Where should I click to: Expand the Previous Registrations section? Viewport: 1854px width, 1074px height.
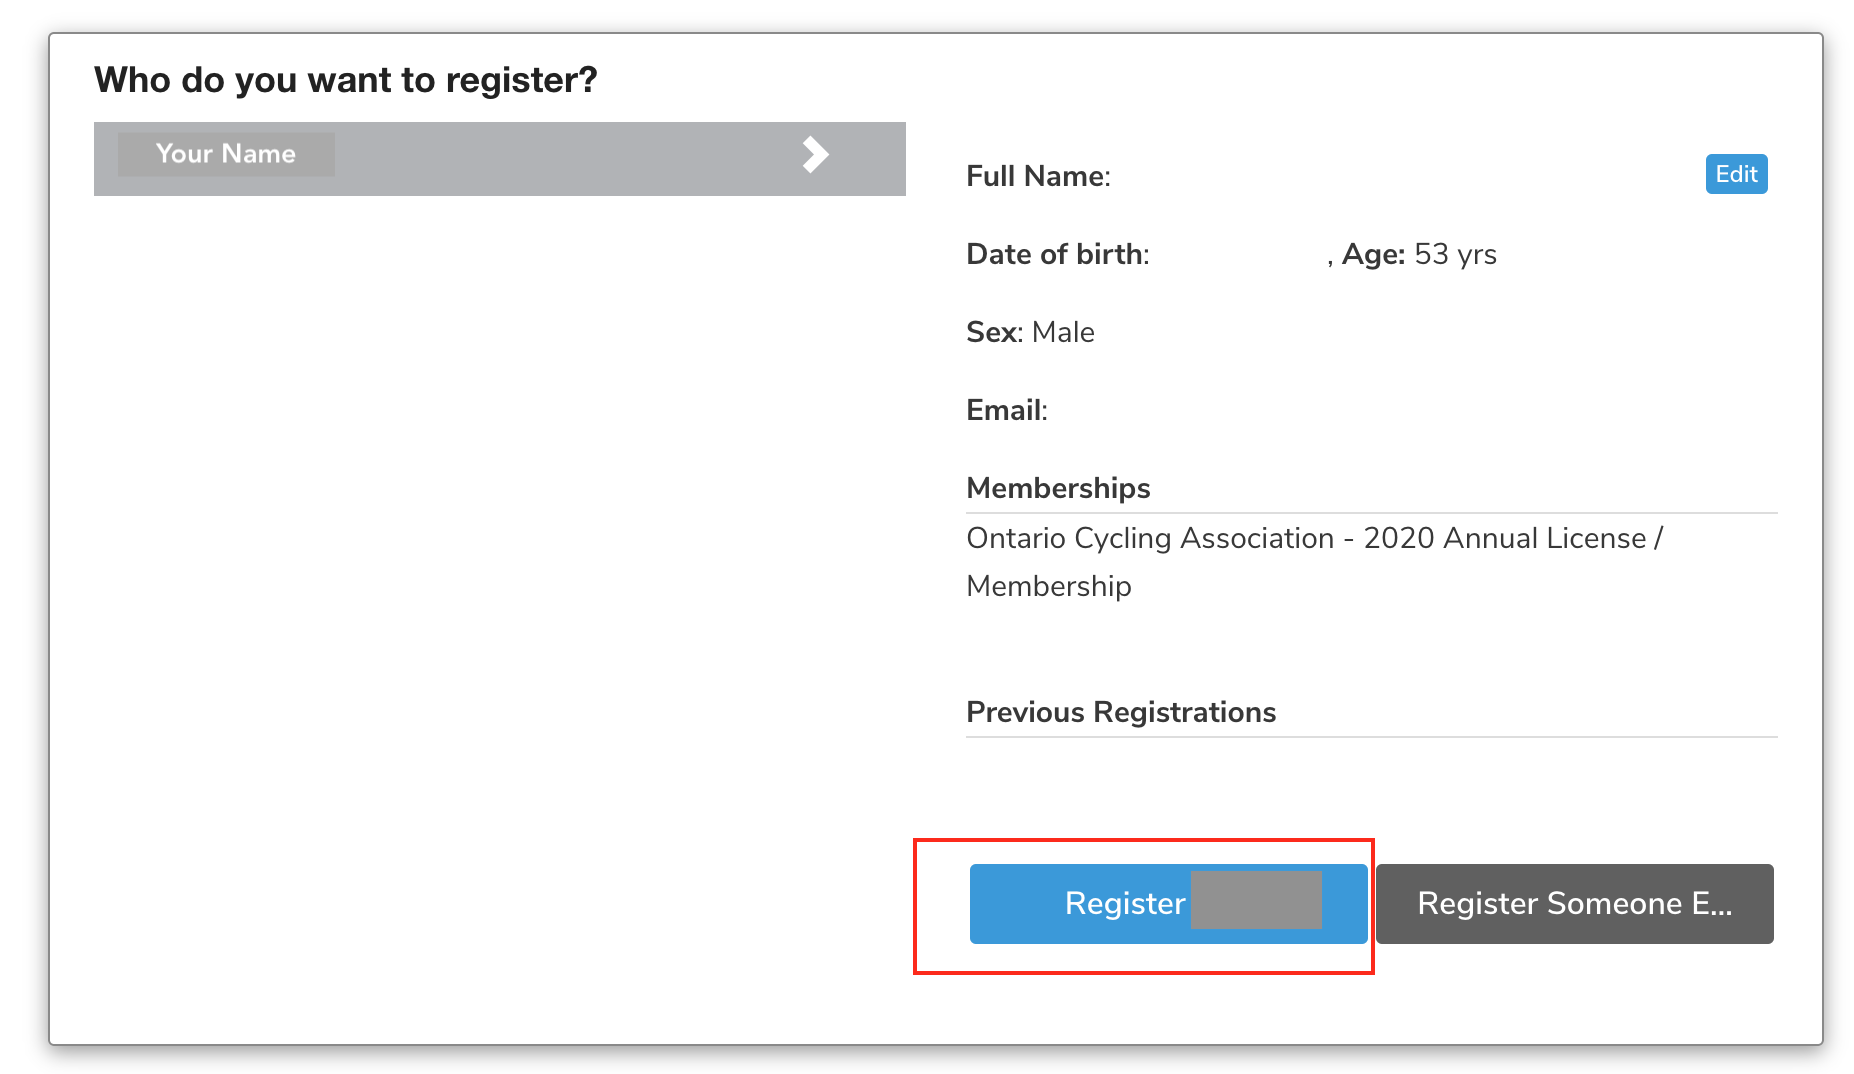pyautogui.click(x=1120, y=712)
